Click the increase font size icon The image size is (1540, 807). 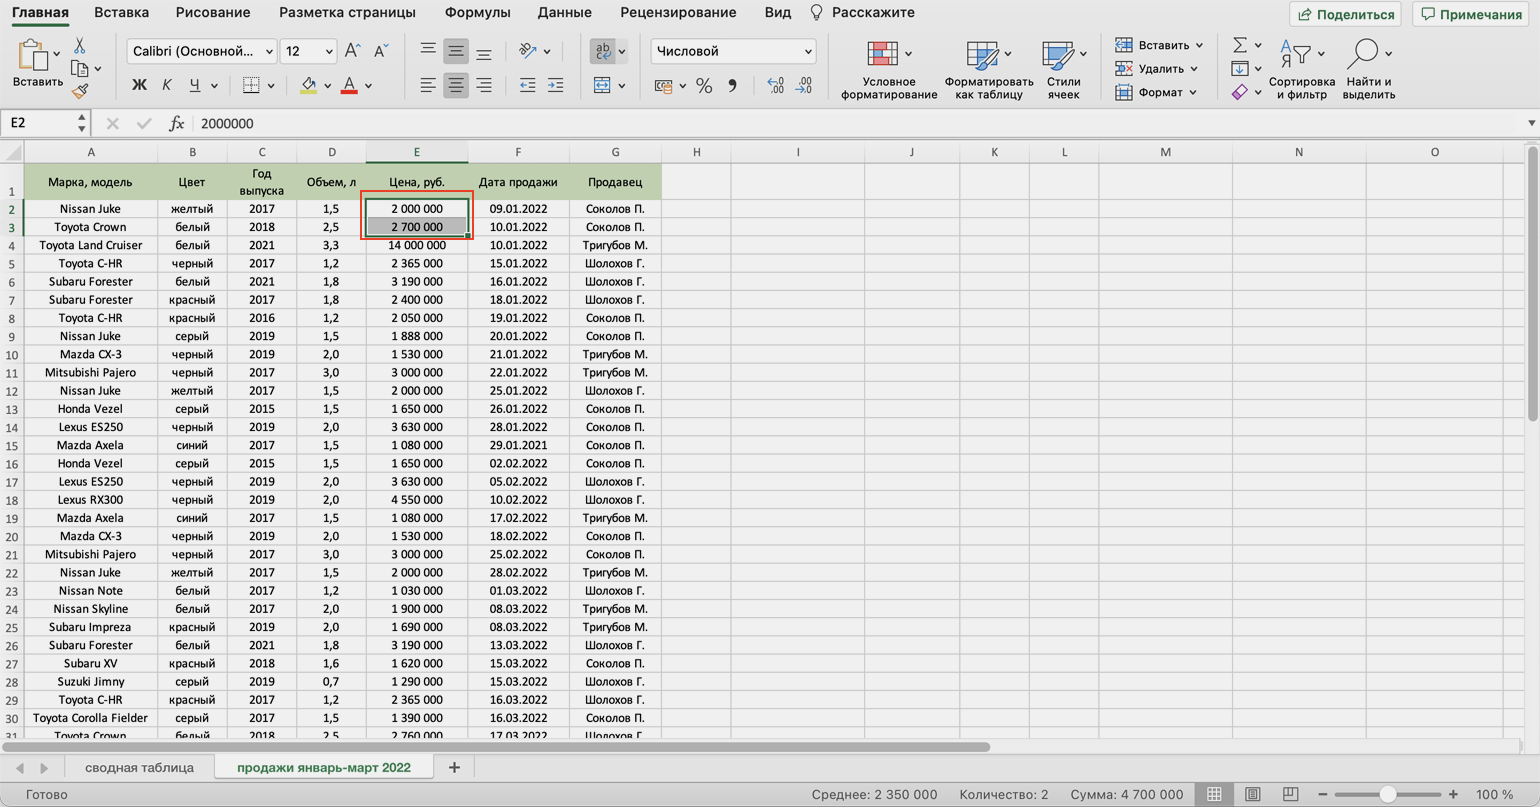[x=352, y=51]
